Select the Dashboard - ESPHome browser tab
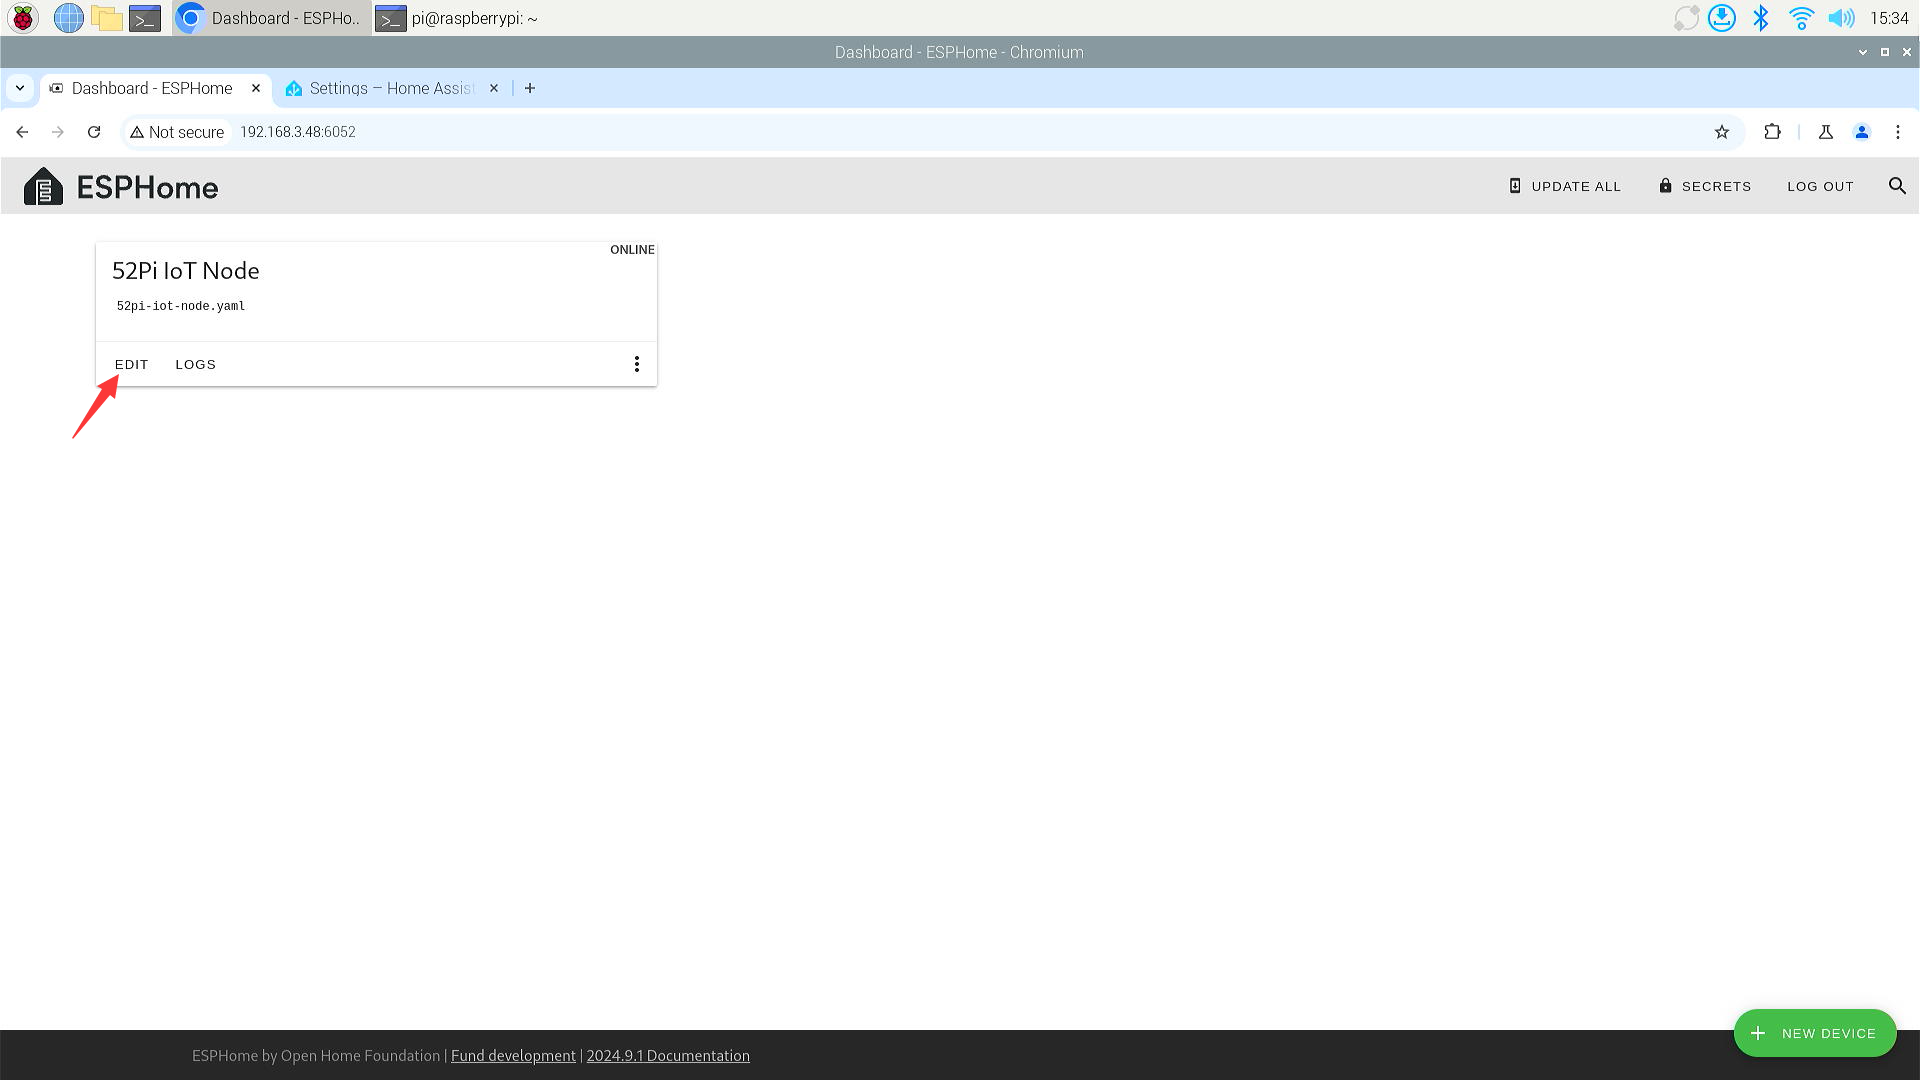Viewport: 1920px width, 1080px height. (156, 88)
